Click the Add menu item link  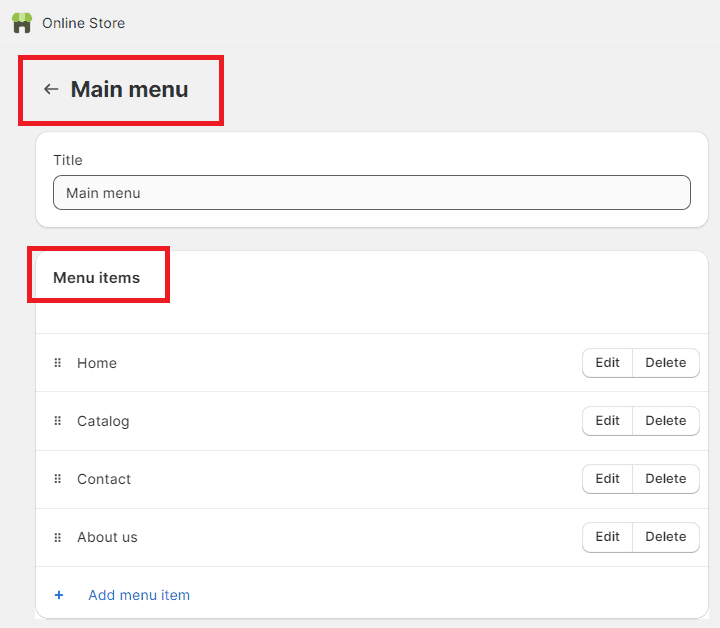click(x=139, y=595)
